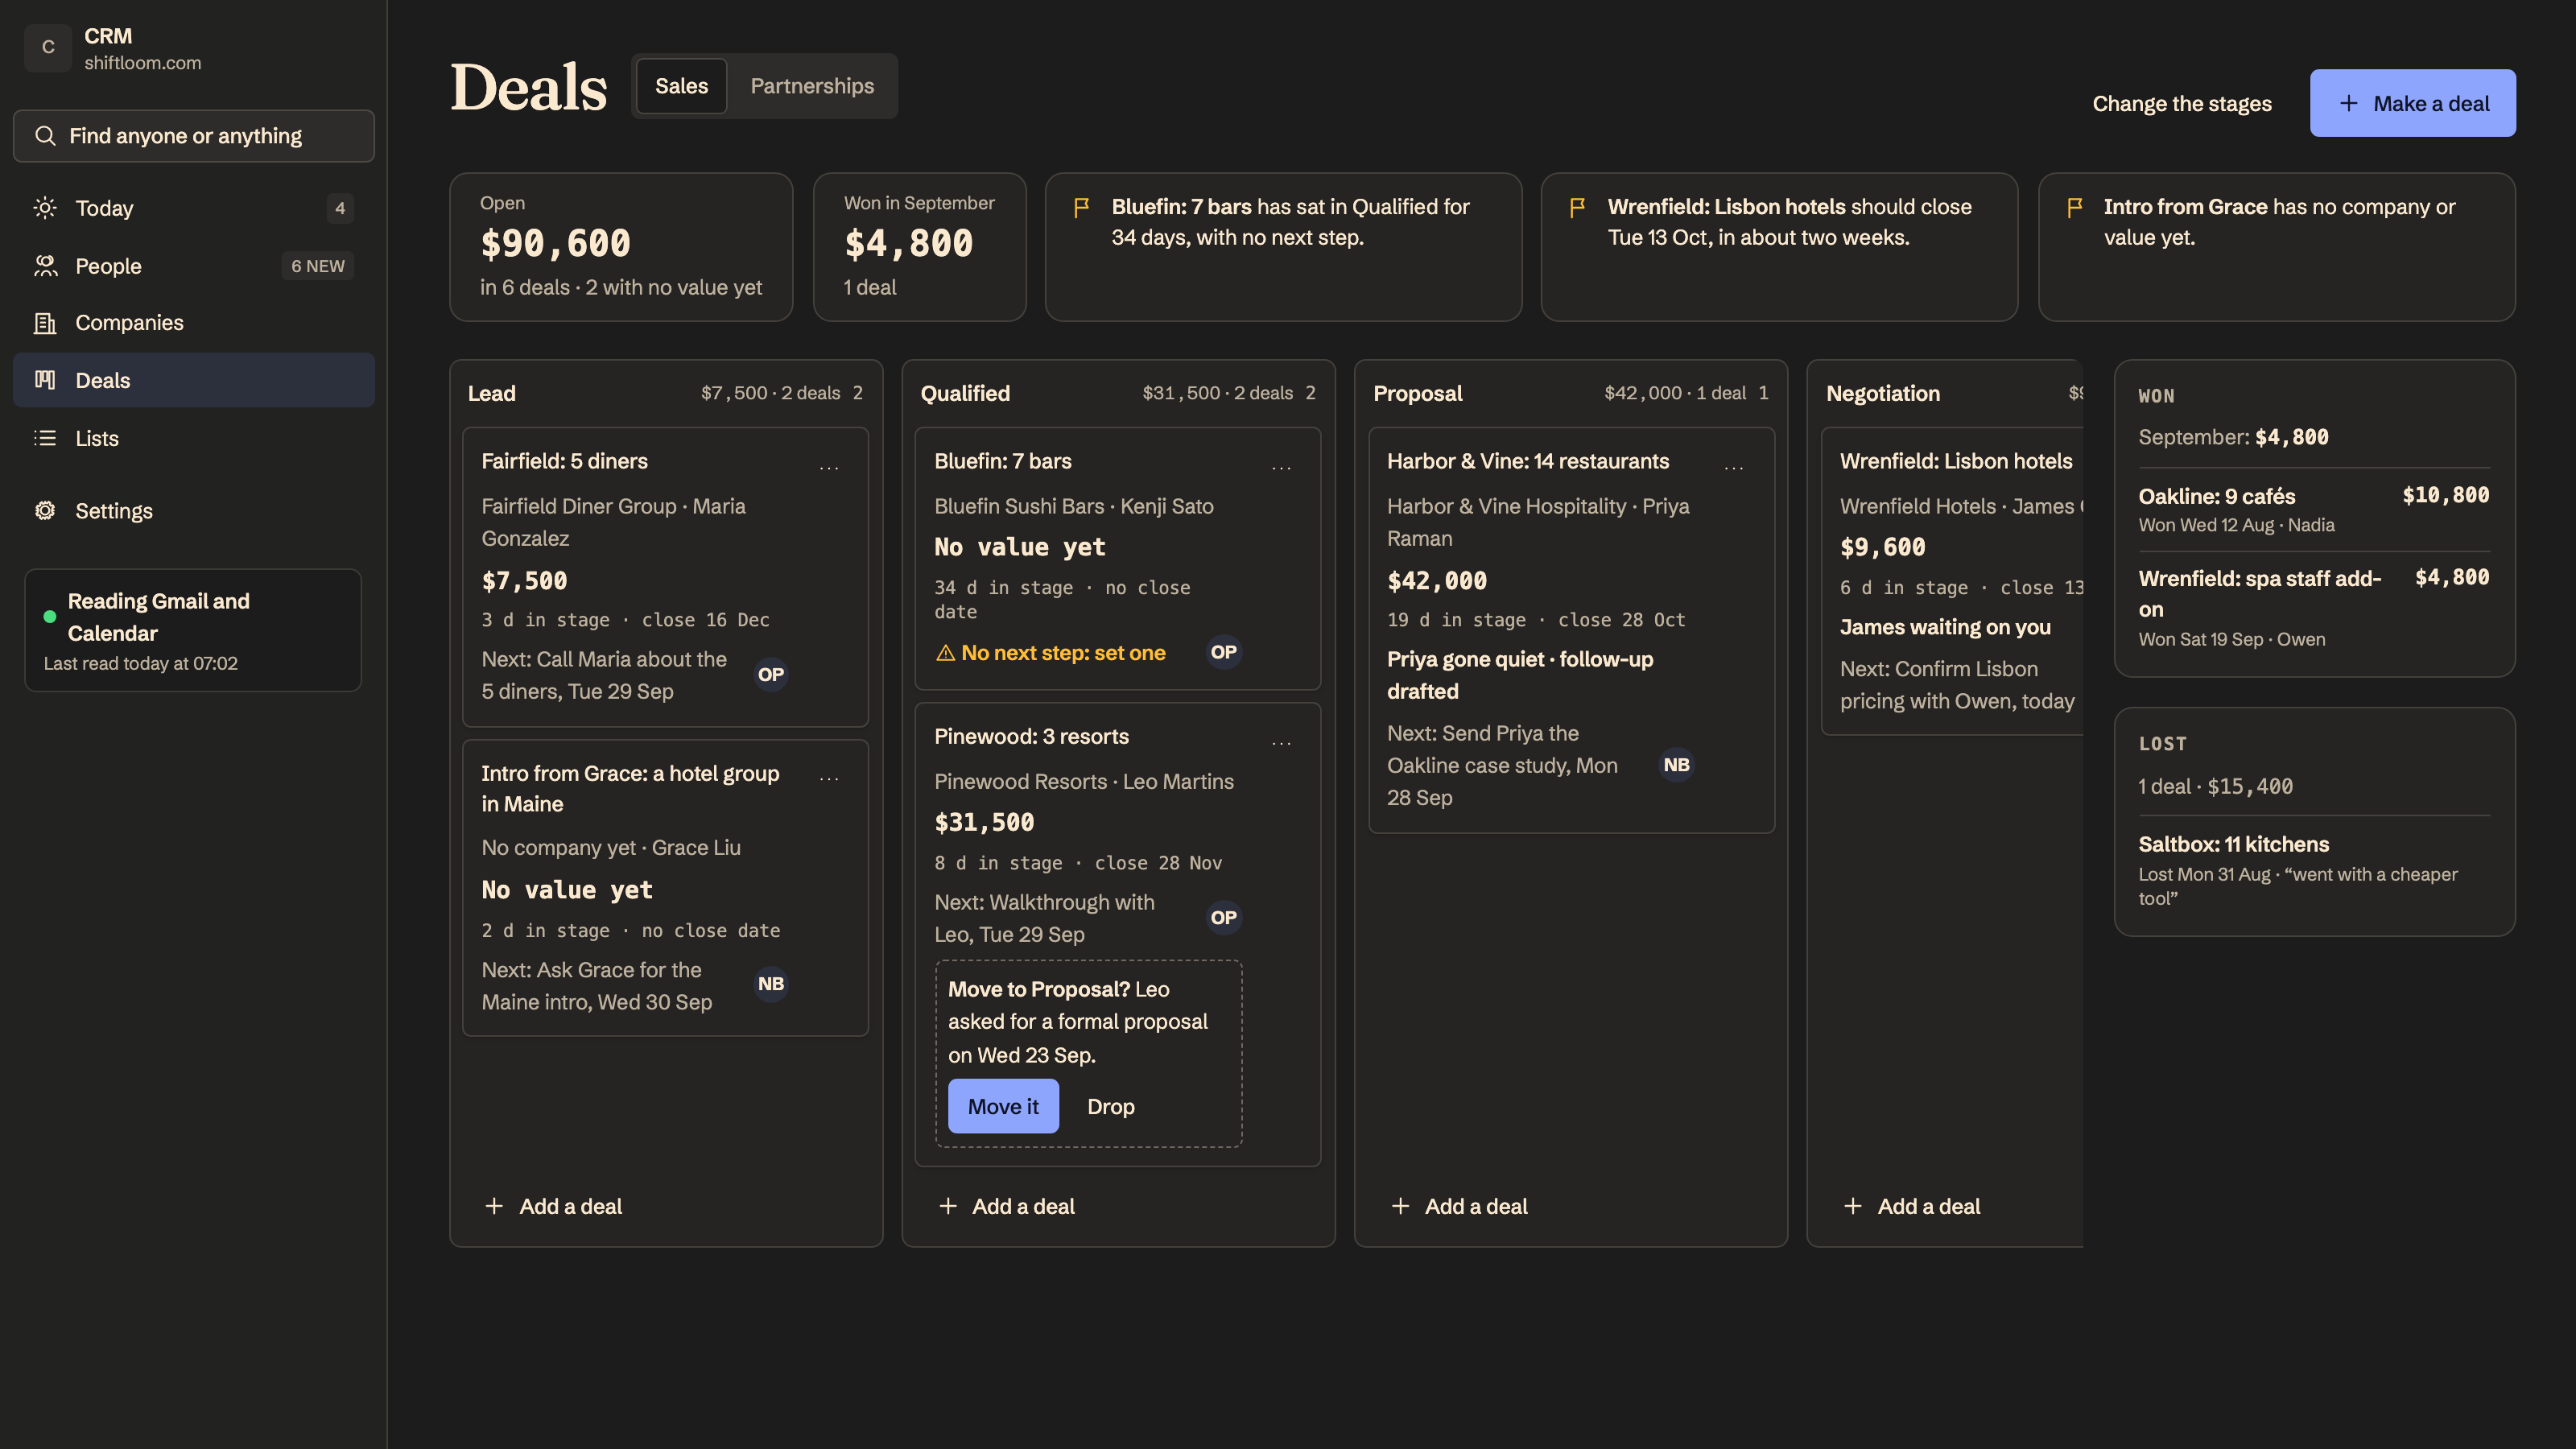
Task: Open Companies in the sidebar
Action: pyautogui.click(x=193, y=323)
